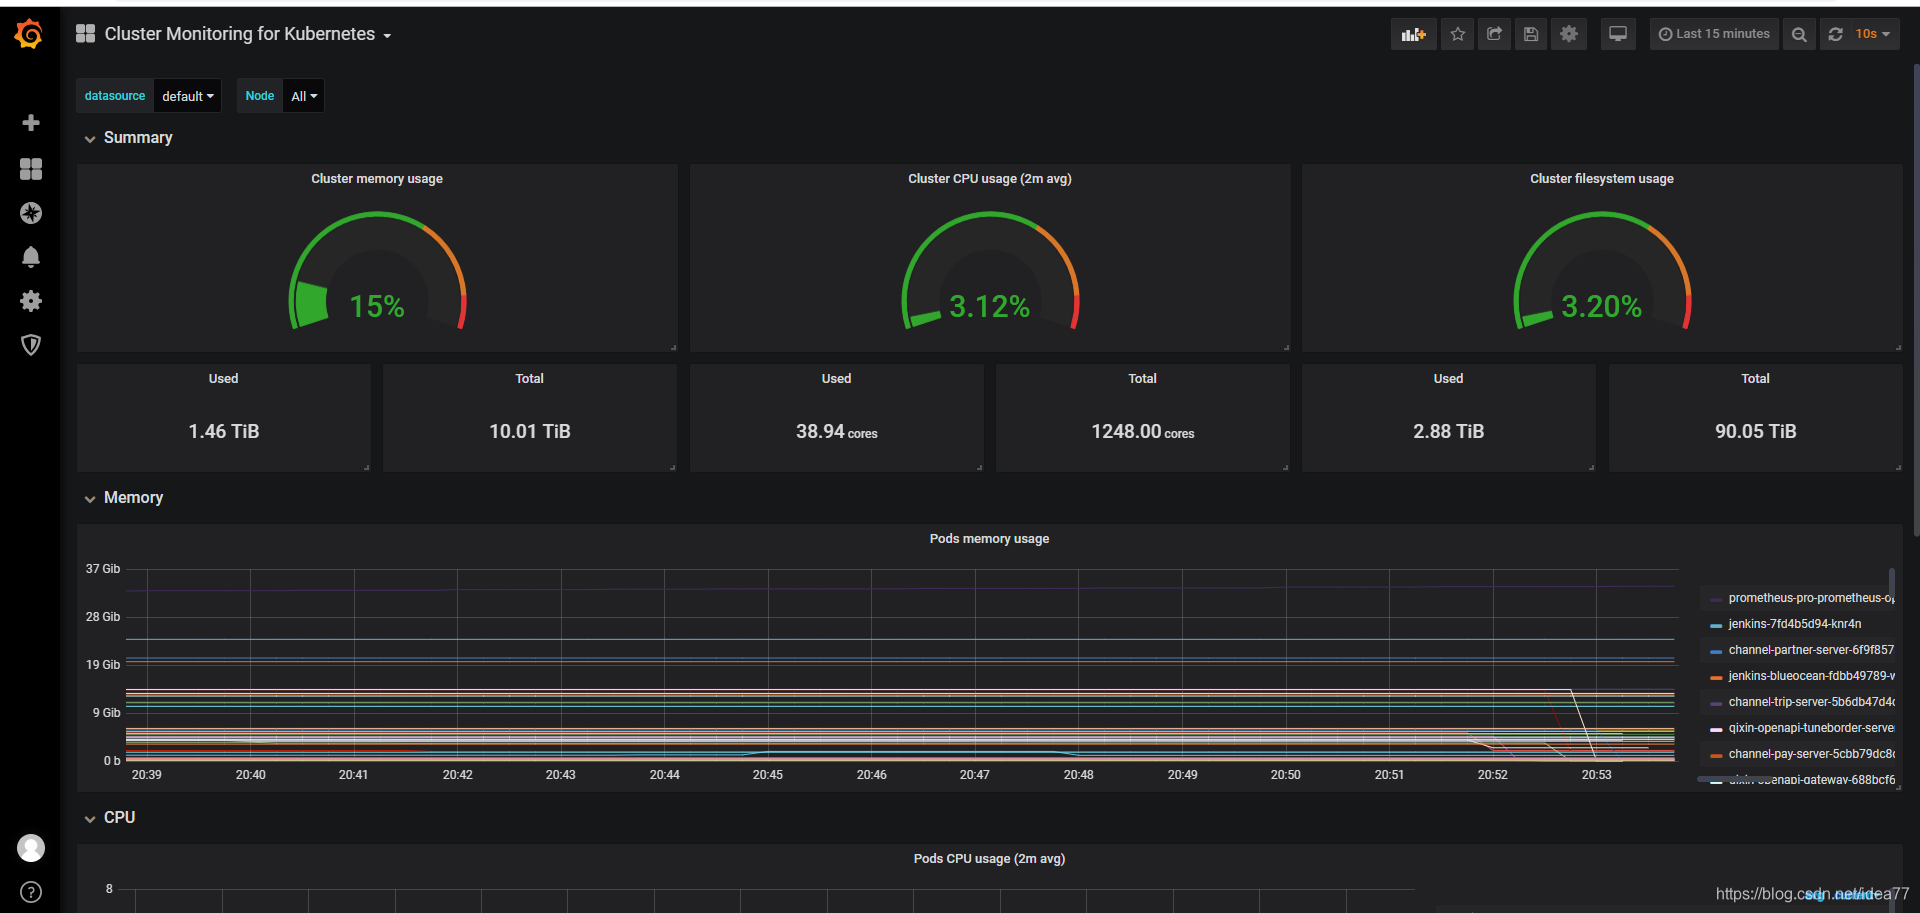Cycle view mode with monitor icon
Viewport: 1920px width, 913px height.
(1617, 34)
